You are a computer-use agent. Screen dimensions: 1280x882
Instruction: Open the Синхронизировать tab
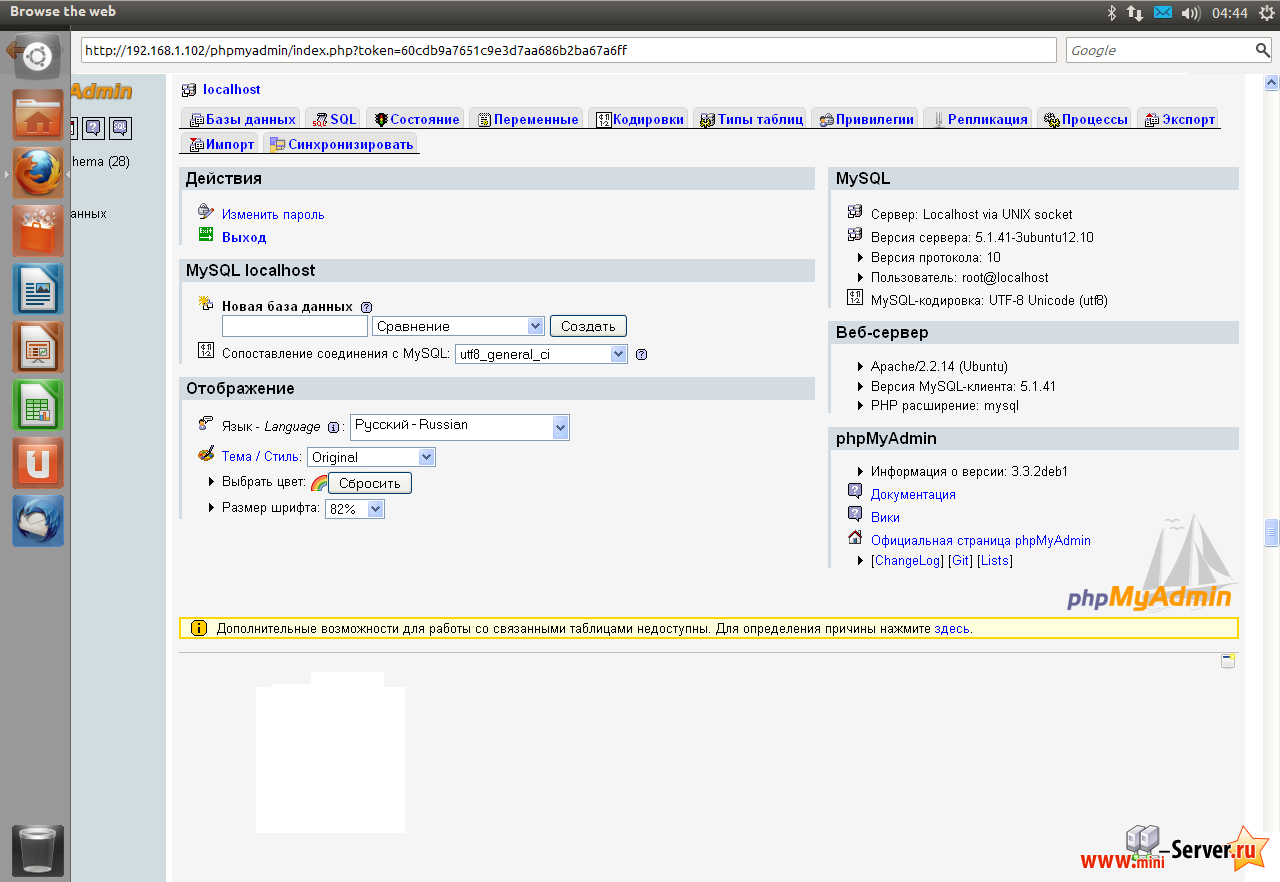(341, 144)
